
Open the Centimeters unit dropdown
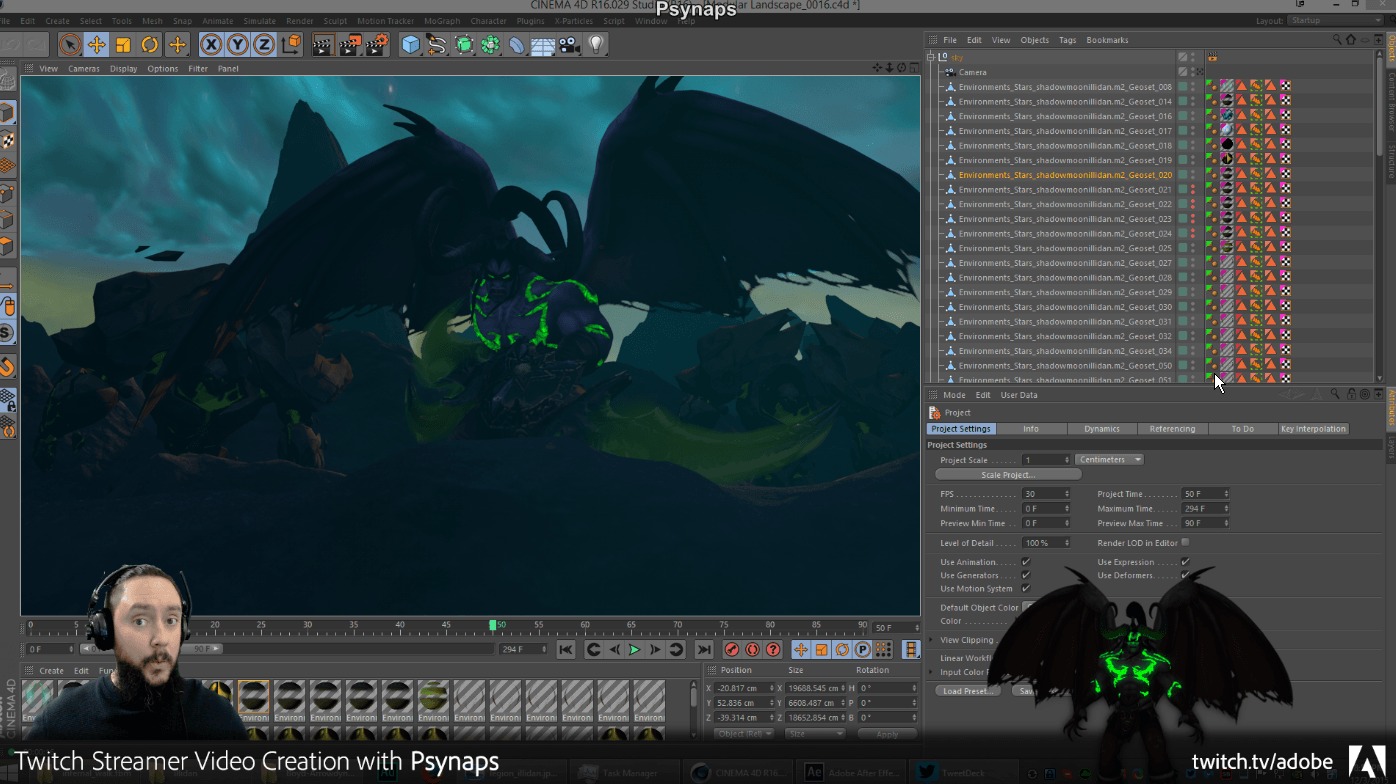coord(1109,460)
